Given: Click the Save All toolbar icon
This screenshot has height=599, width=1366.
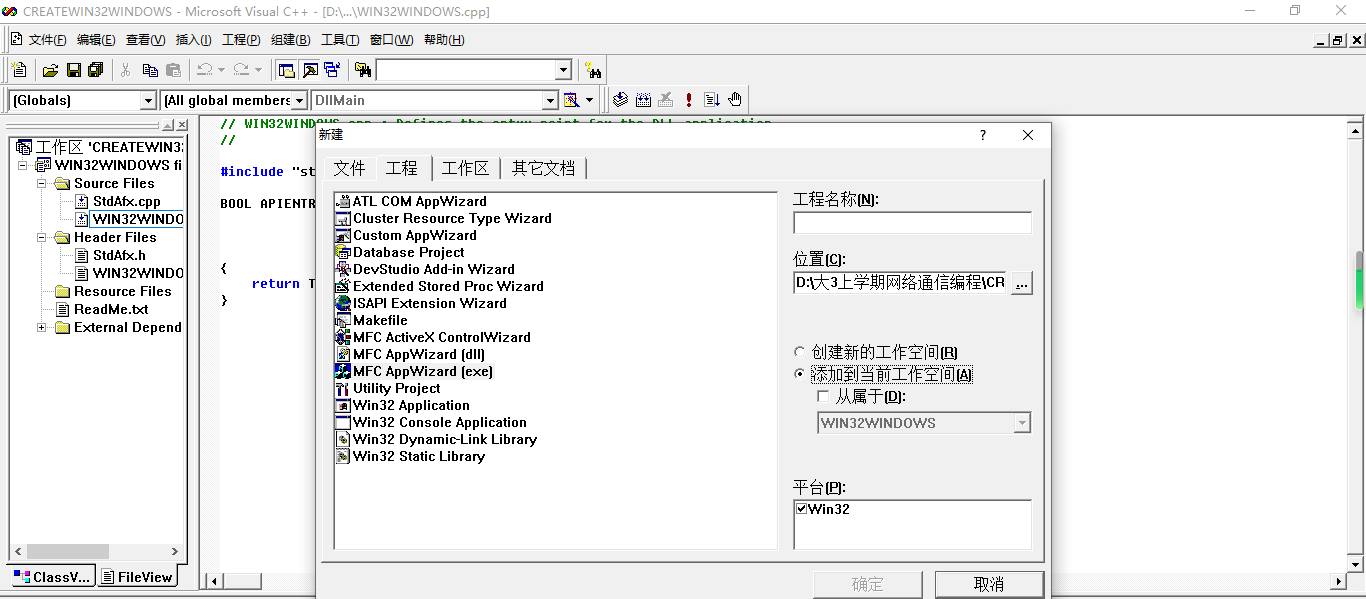Looking at the screenshot, I should point(96,70).
